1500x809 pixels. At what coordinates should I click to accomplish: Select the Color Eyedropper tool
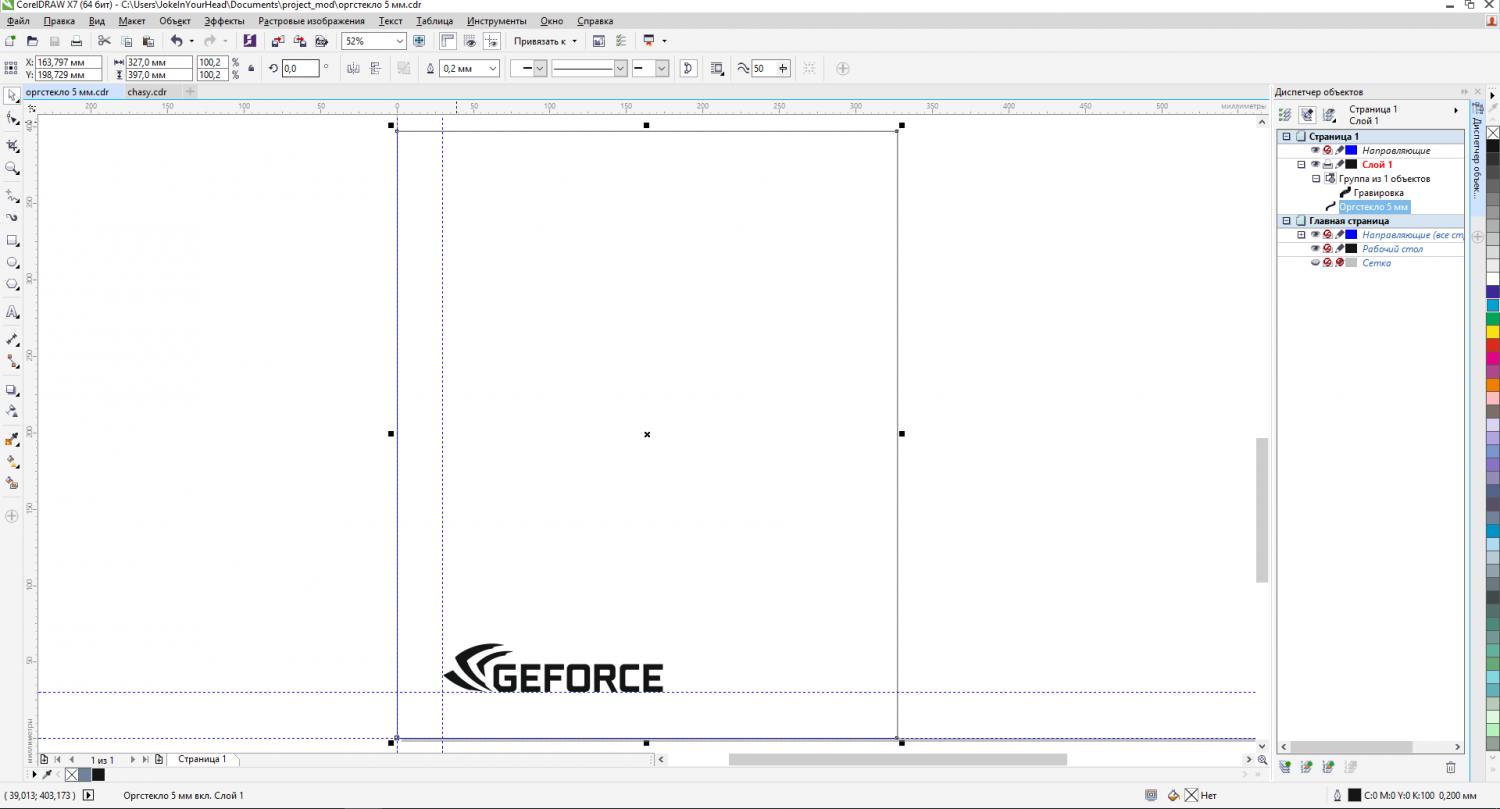click(x=12, y=440)
